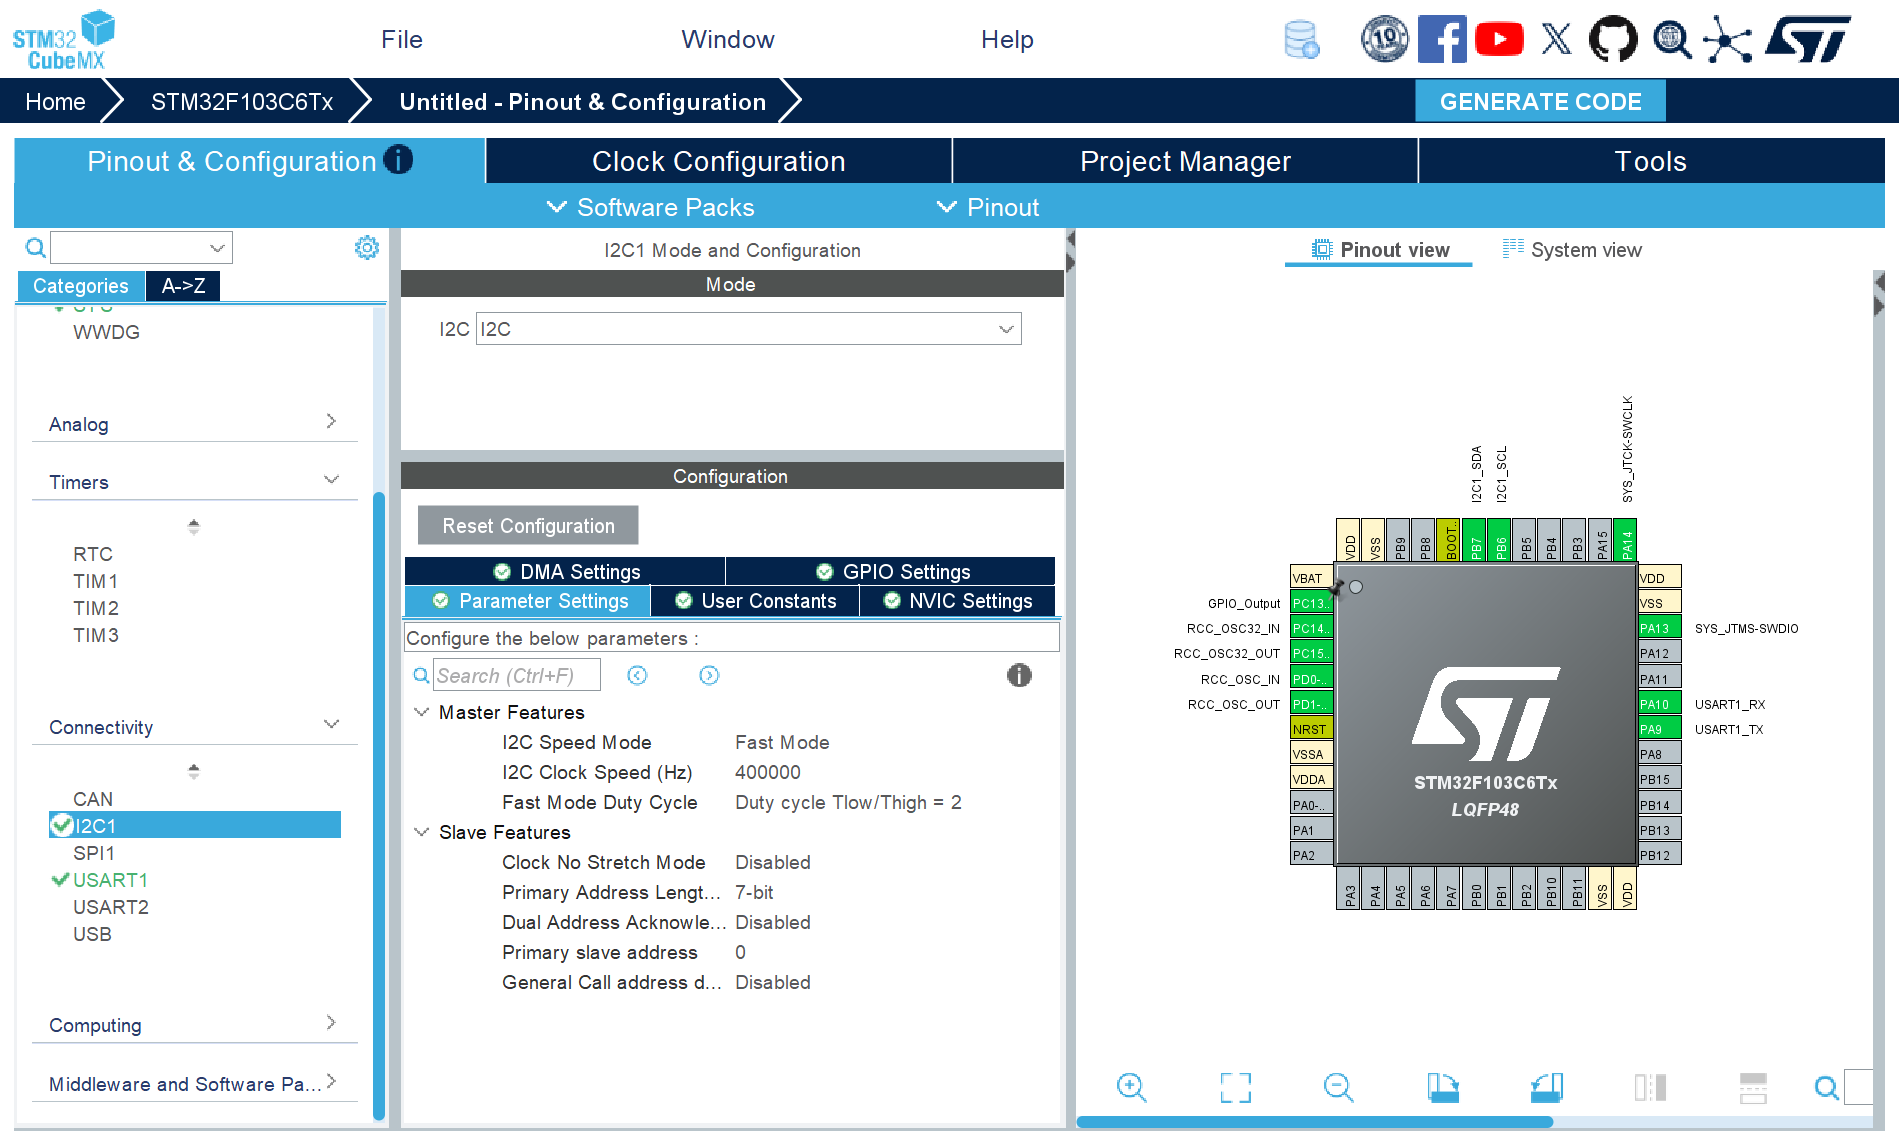This screenshot has height=1145, width=1899.
Task: Open the GitHub icon
Action: 1613,40
